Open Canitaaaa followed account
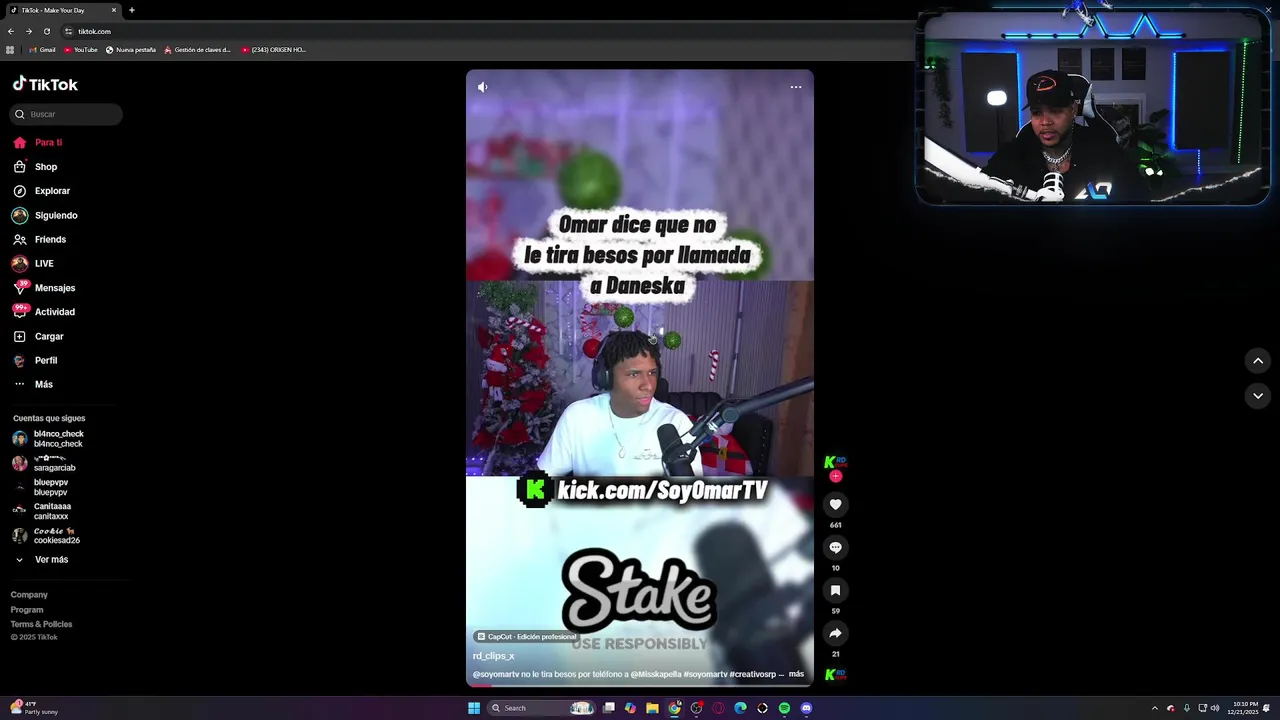Screen dimensions: 1280x720 click(42, 512)
